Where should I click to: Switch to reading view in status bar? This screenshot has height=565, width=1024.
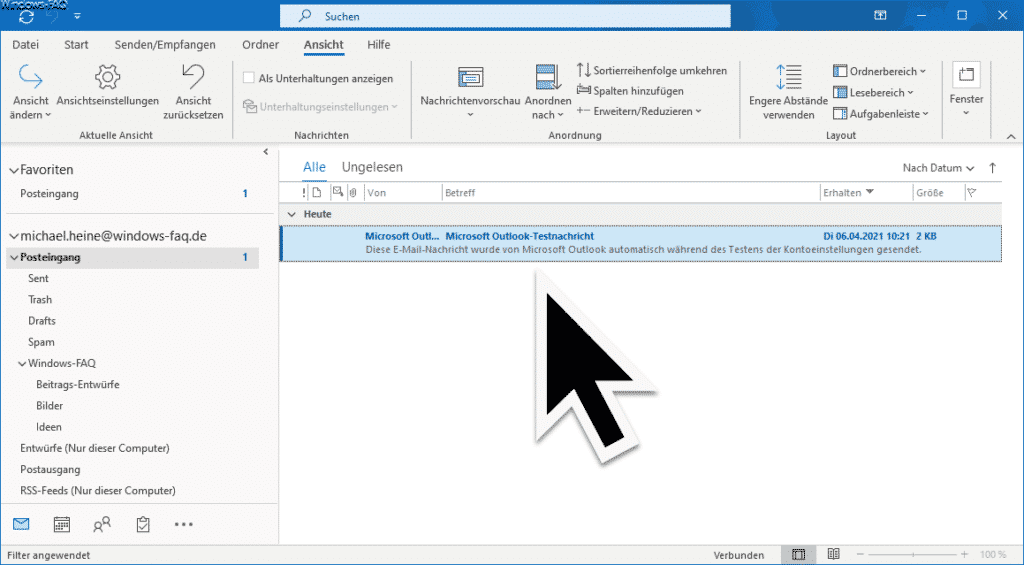coord(833,555)
